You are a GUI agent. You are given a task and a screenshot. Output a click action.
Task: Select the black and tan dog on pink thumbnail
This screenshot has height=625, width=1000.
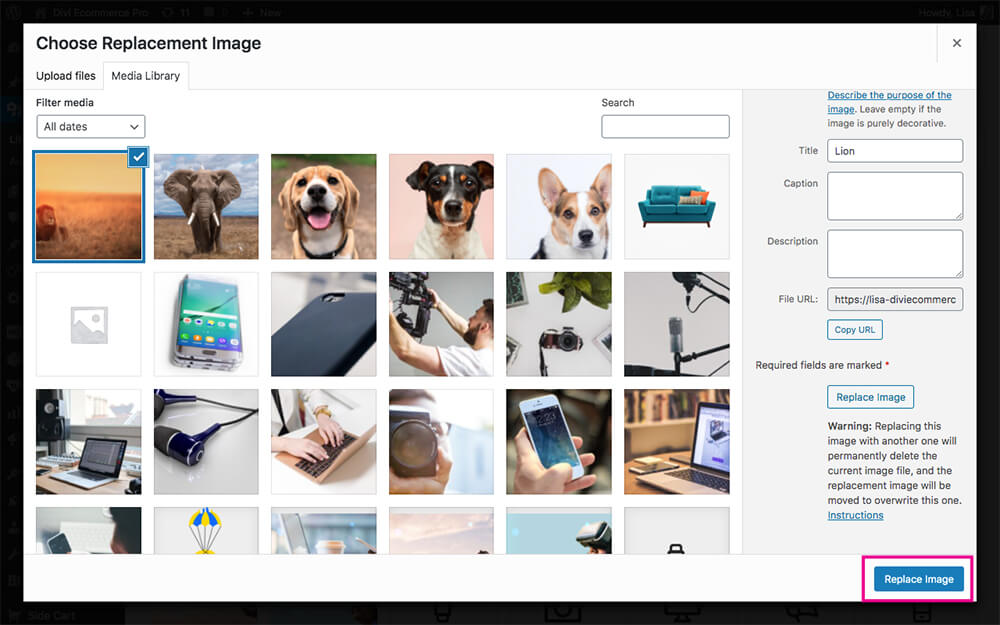[441, 207]
